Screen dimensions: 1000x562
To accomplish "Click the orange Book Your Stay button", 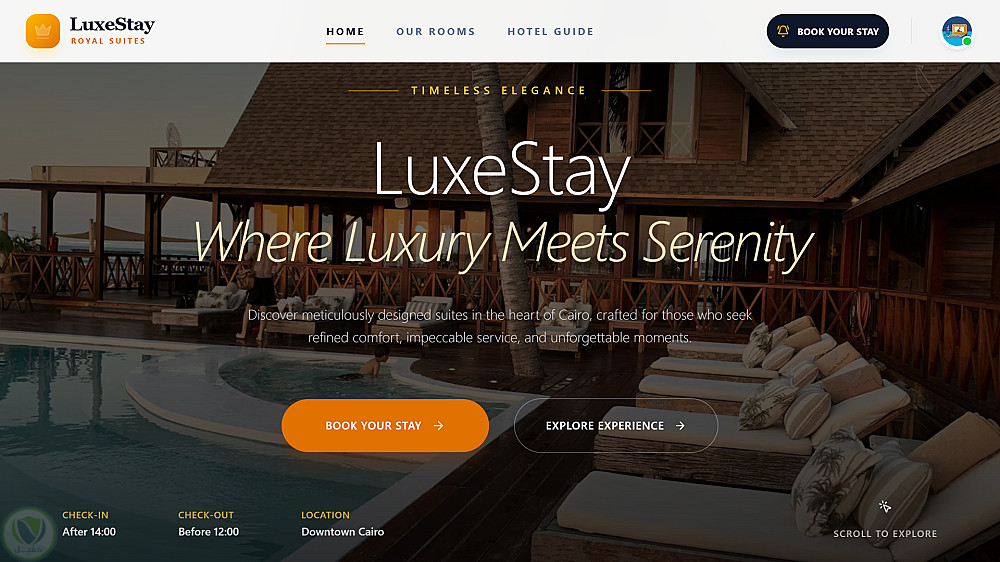I will click(385, 425).
